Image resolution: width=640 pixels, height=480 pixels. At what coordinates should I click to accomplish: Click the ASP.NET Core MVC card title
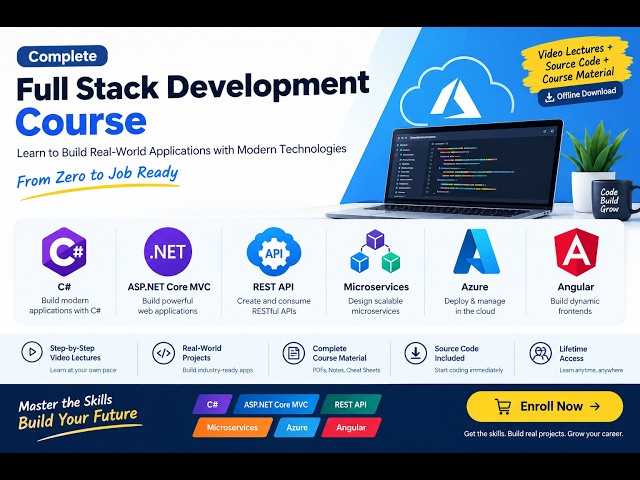click(x=169, y=287)
